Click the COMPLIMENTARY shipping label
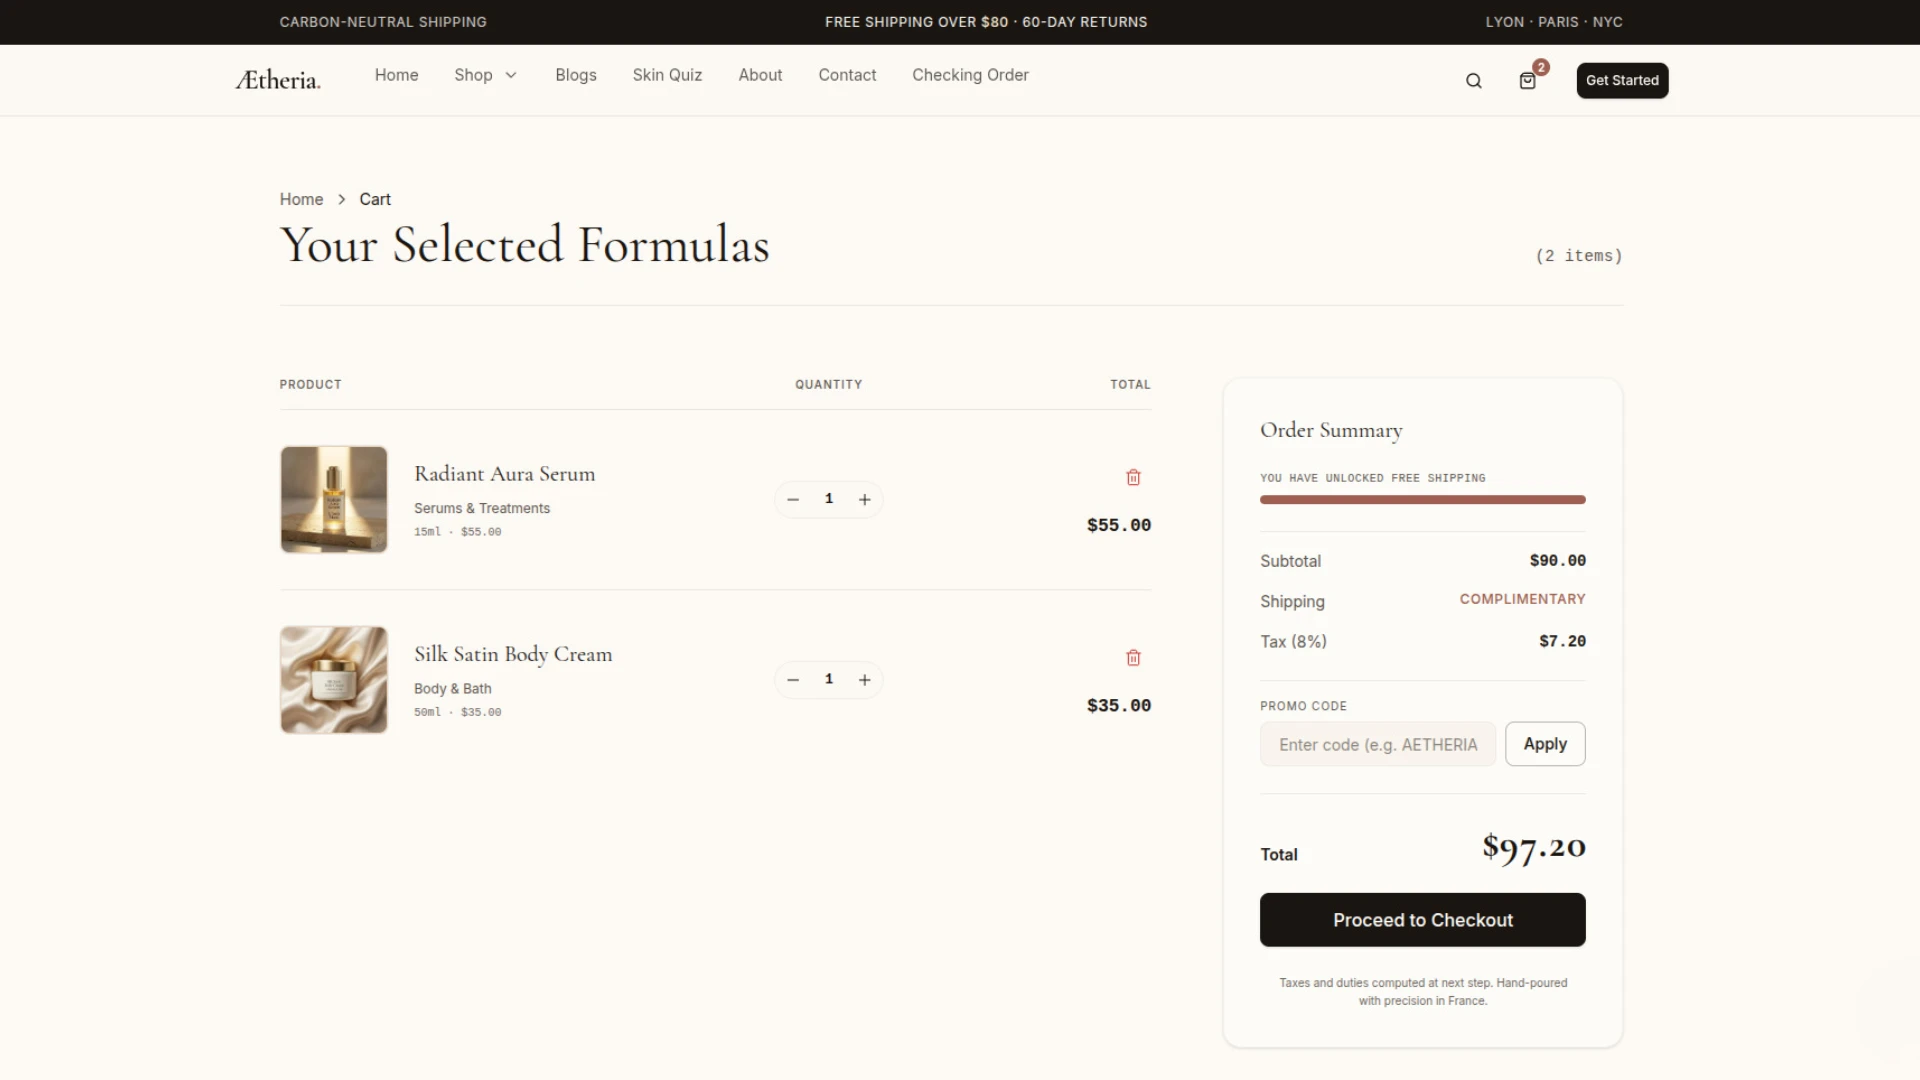 coord(1522,599)
